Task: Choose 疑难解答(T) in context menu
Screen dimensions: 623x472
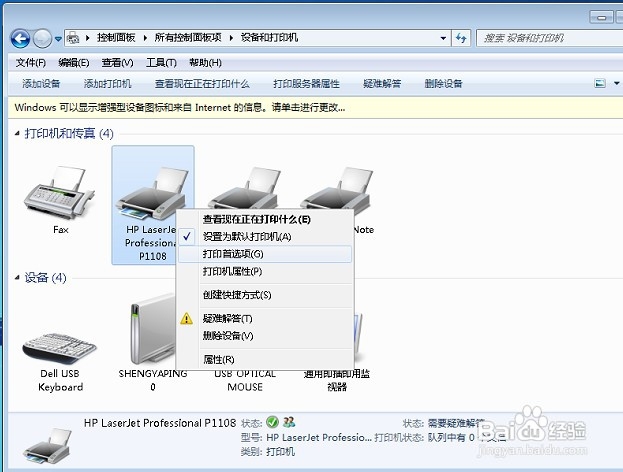Action: click(265, 319)
